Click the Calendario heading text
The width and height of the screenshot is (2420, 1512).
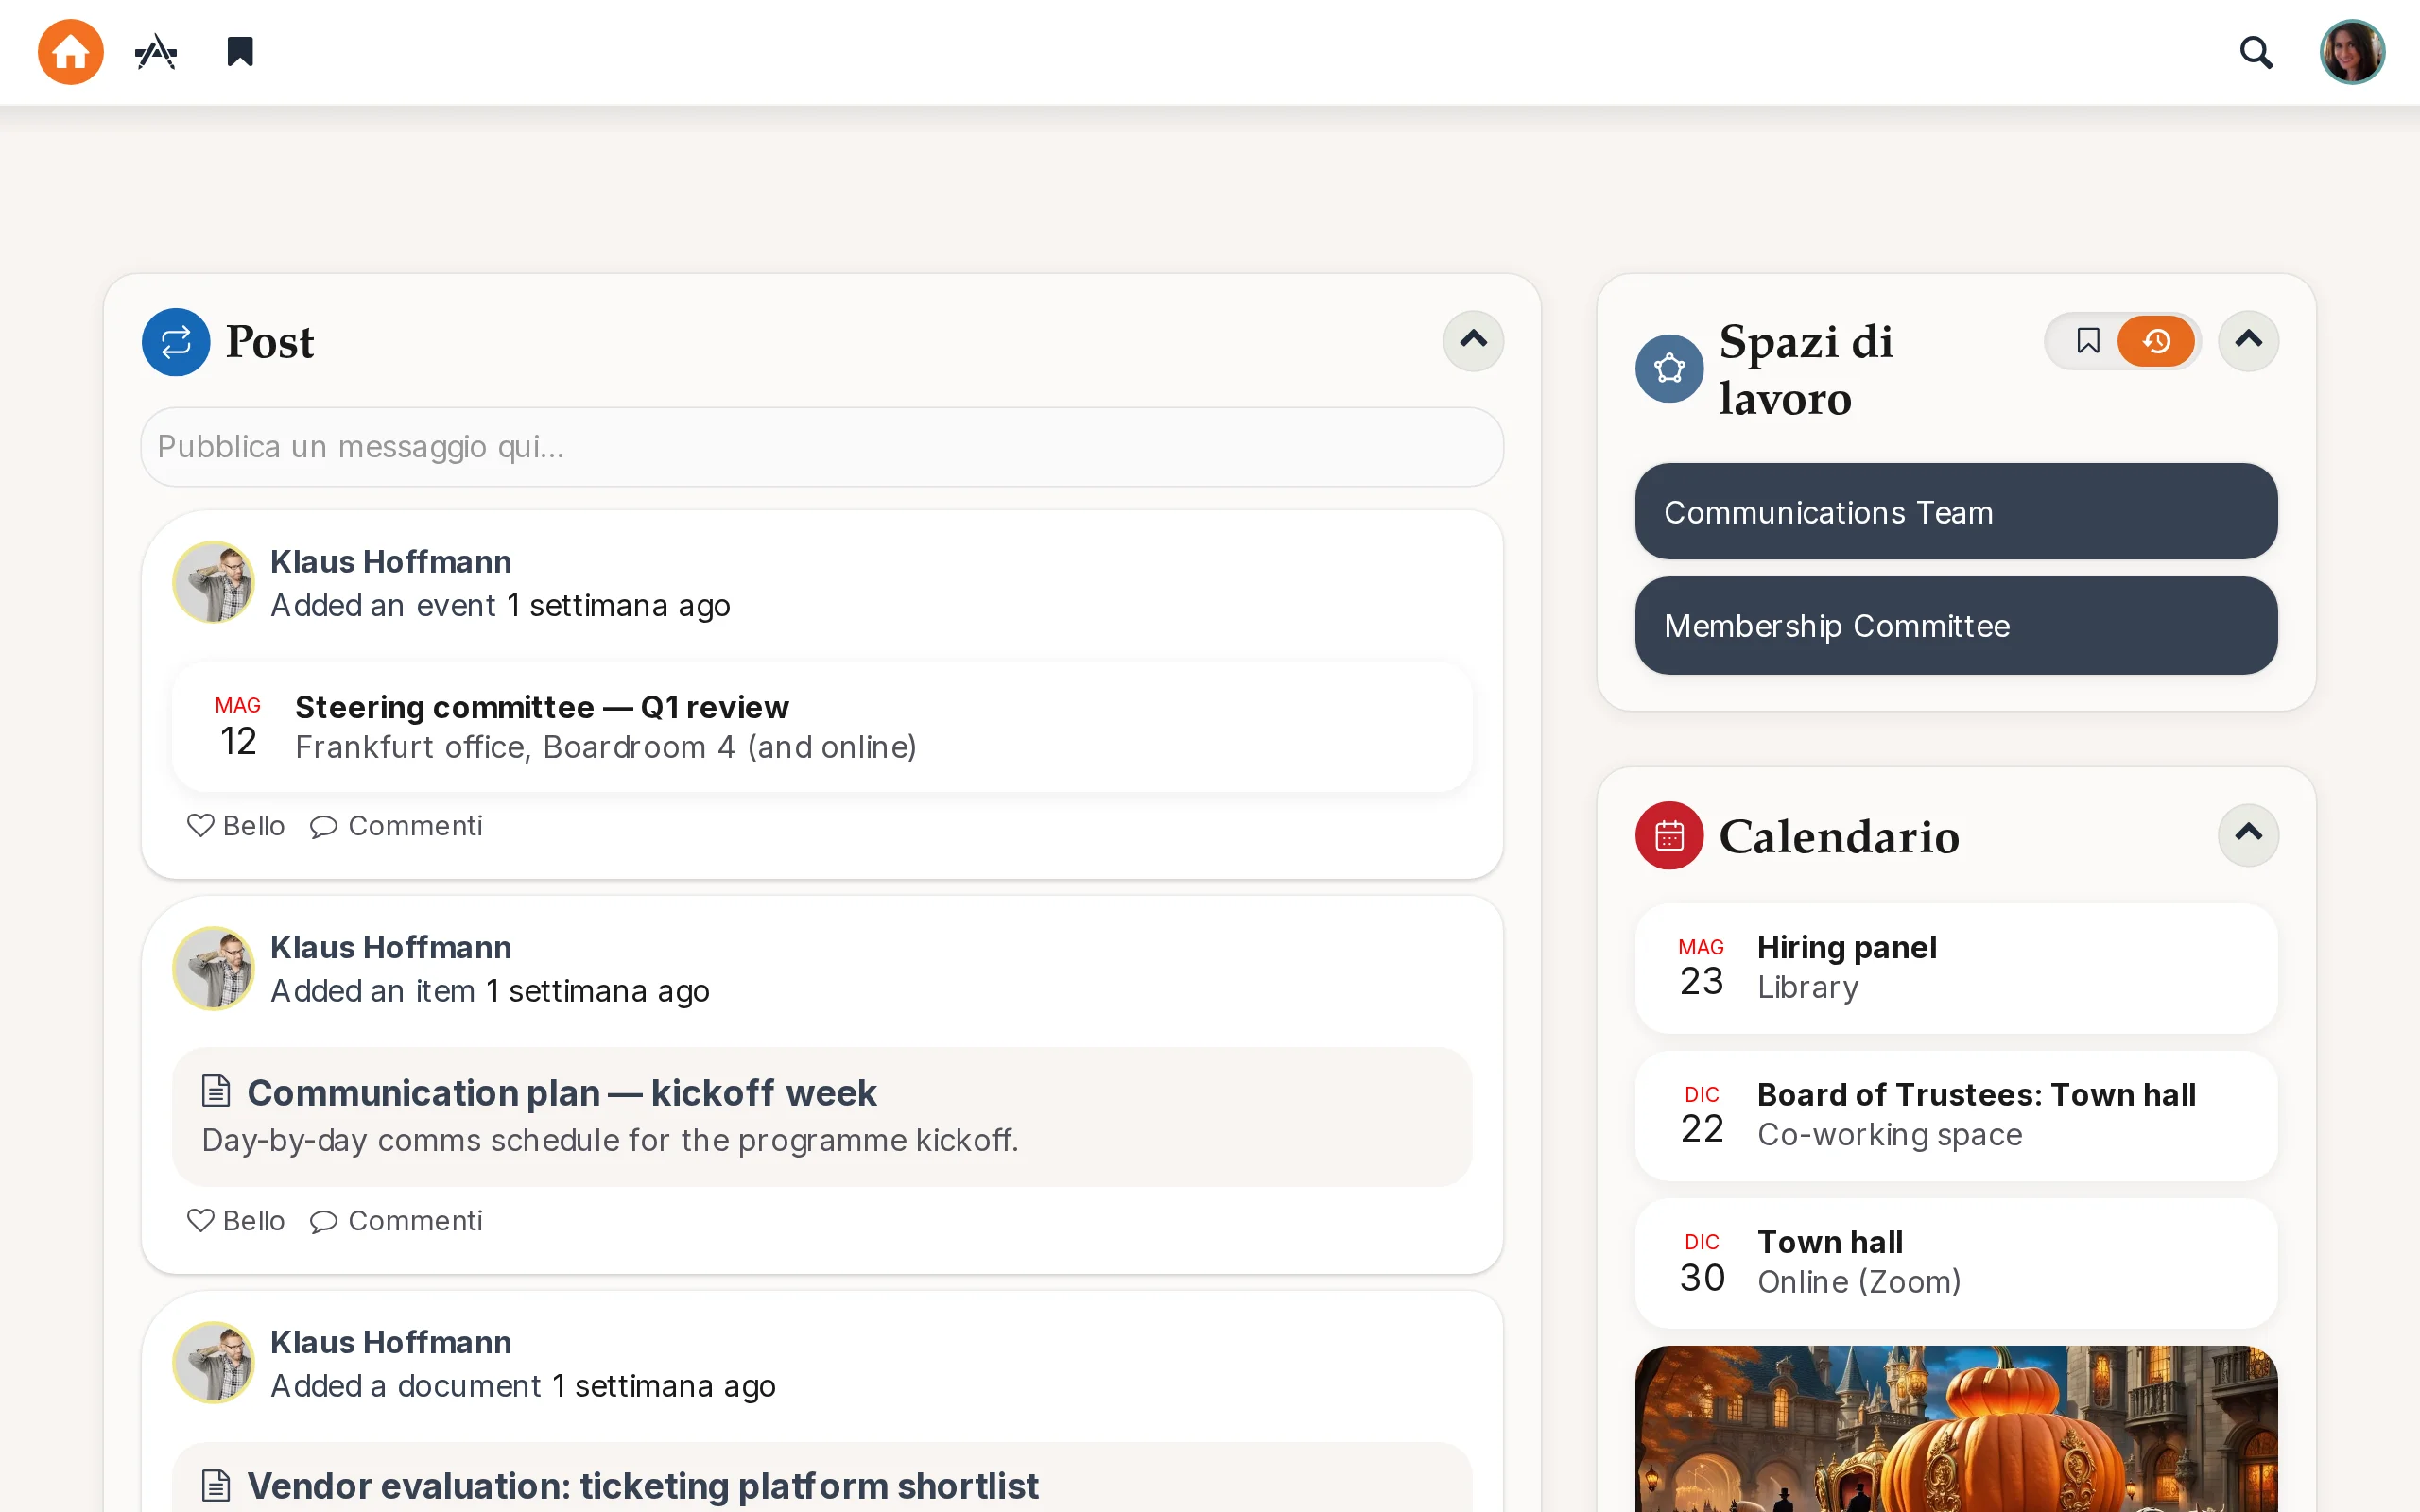[1838, 836]
